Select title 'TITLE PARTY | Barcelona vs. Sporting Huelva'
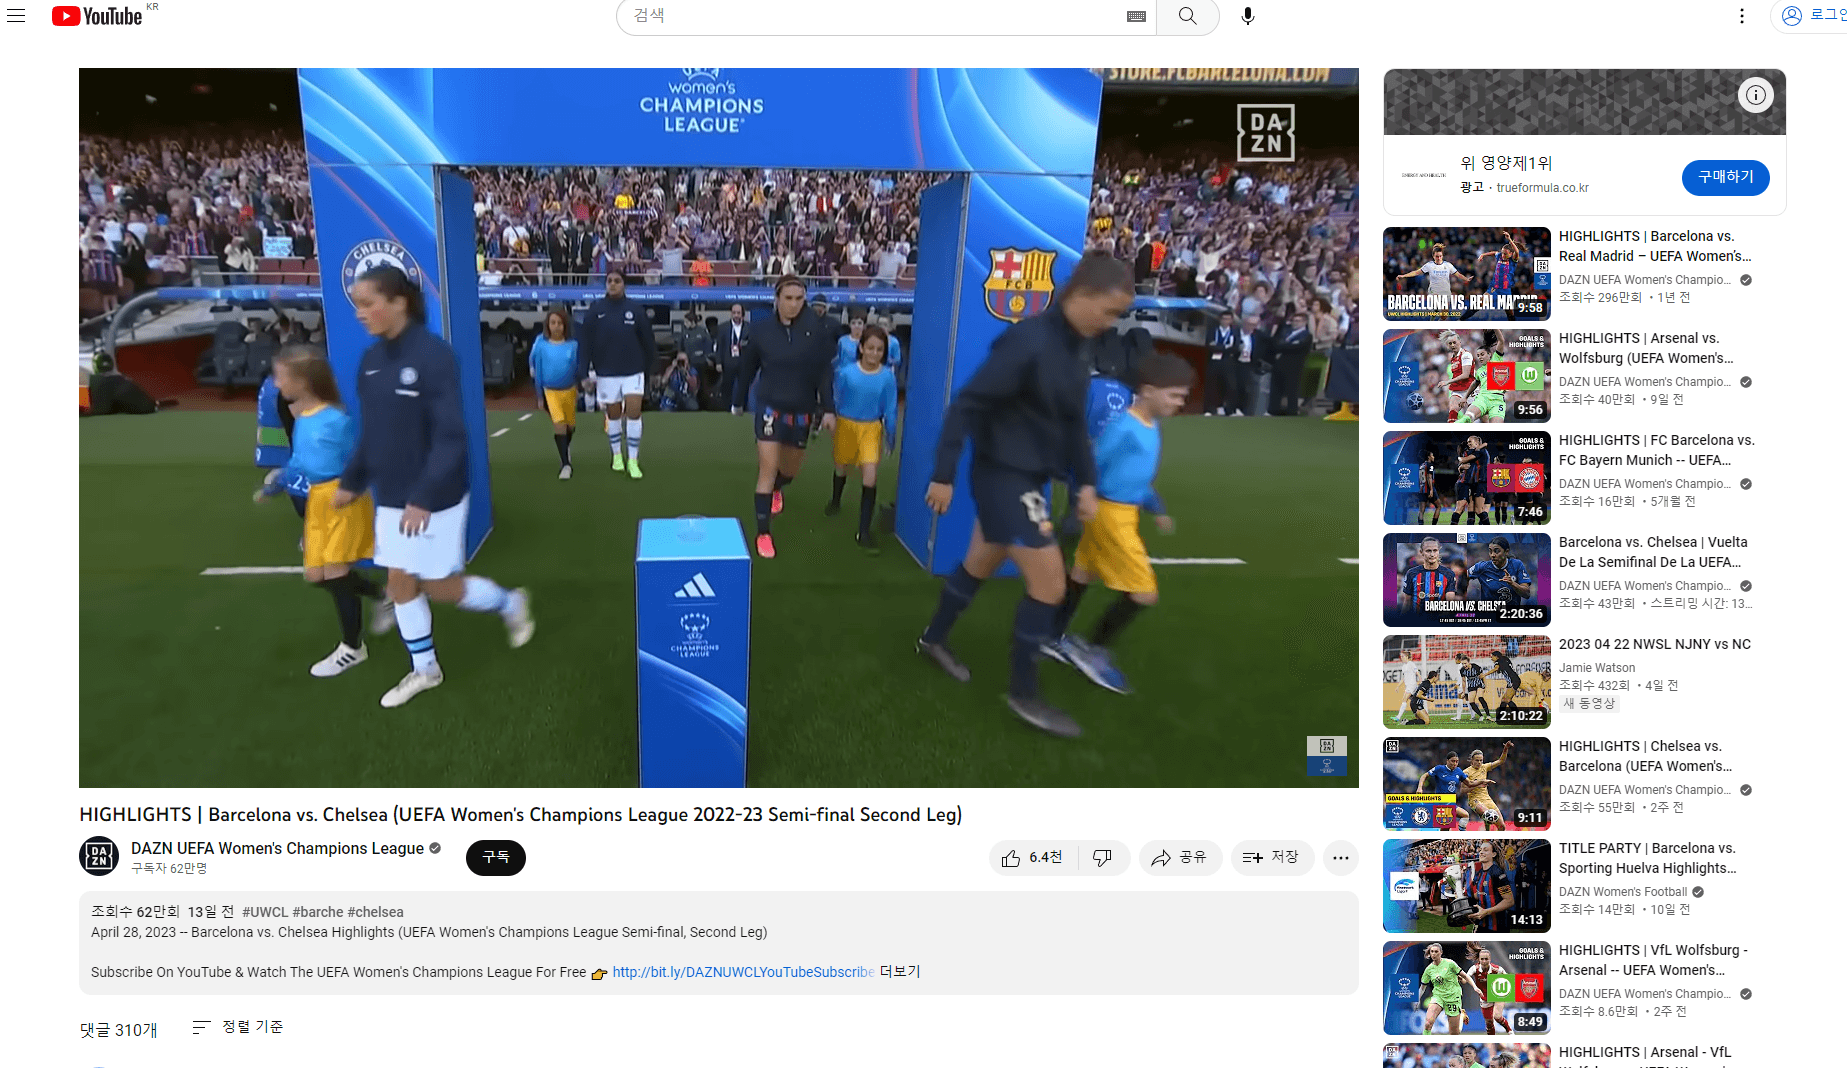Image resolution: width=1847 pixels, height=1068 pixels. click(x=1648, y=858)
